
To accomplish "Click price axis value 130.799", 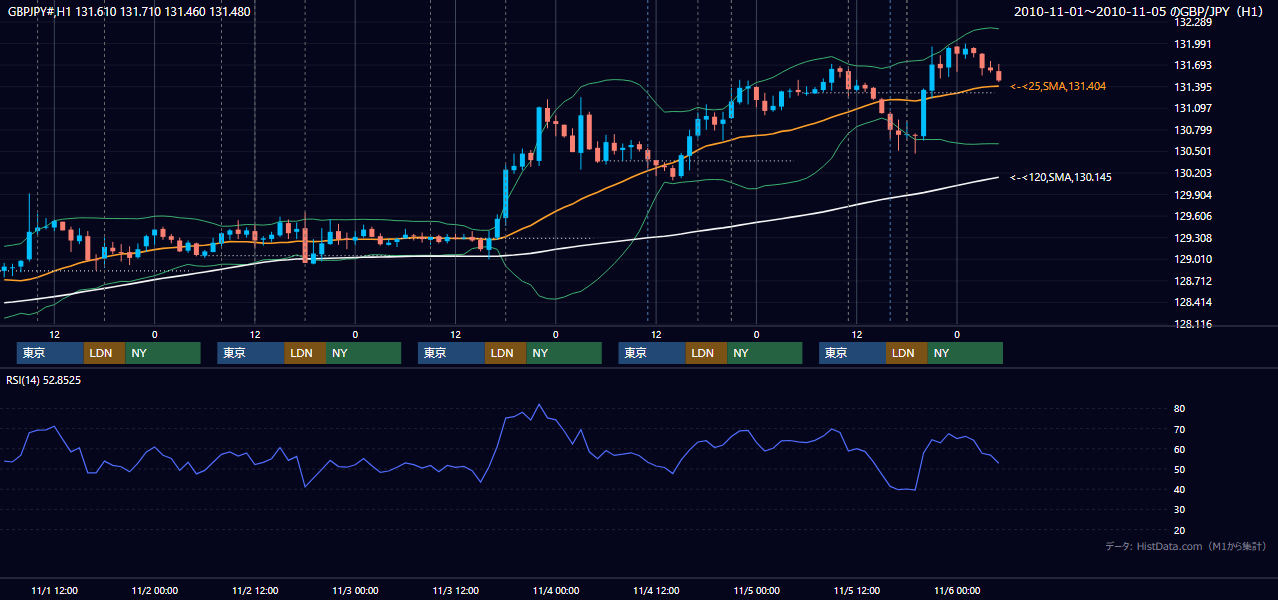I will (1192, 130).
